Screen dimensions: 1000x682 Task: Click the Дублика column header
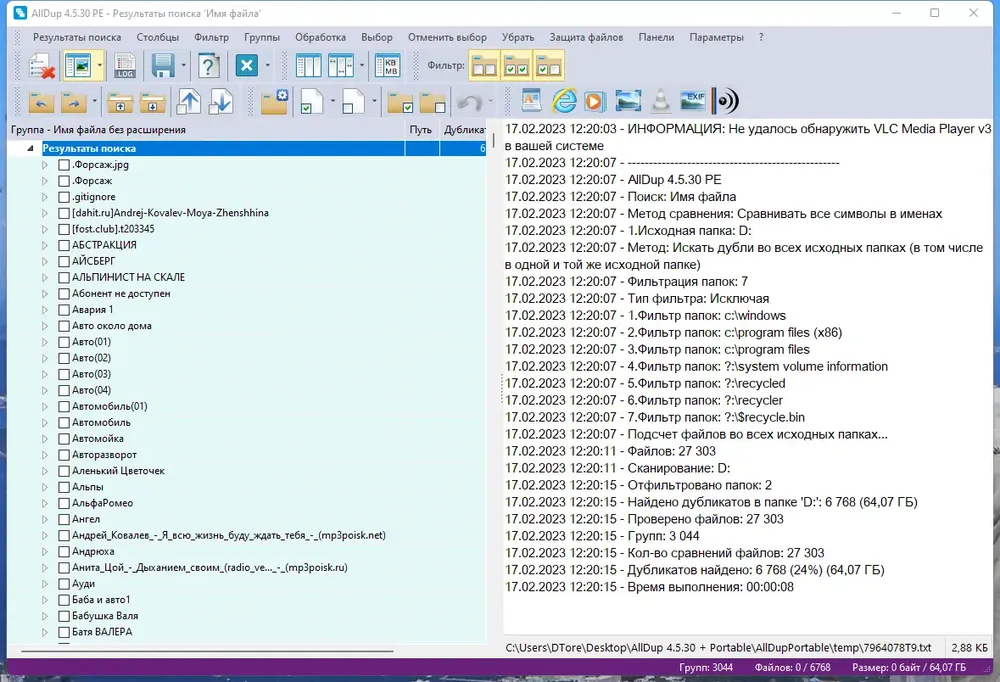tap(464, 130)
